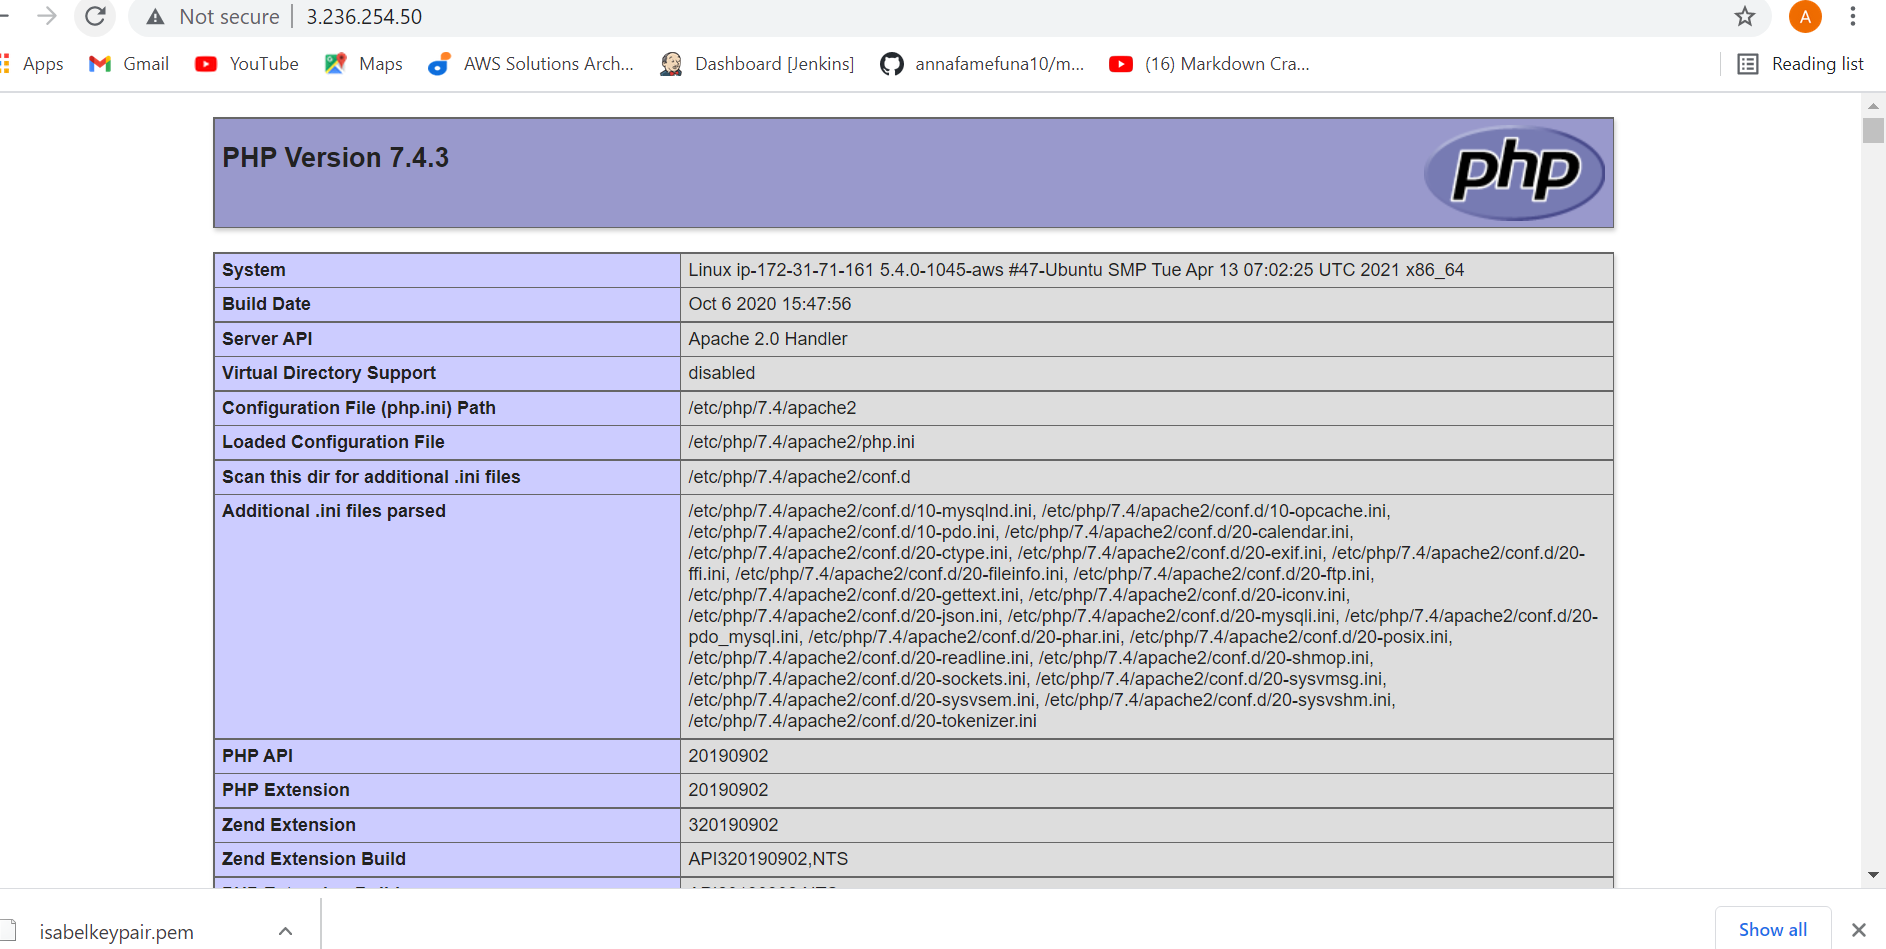Click the forward navigation arrow
The width and height of the screenshot is (1886, 949).
point(47,16)
